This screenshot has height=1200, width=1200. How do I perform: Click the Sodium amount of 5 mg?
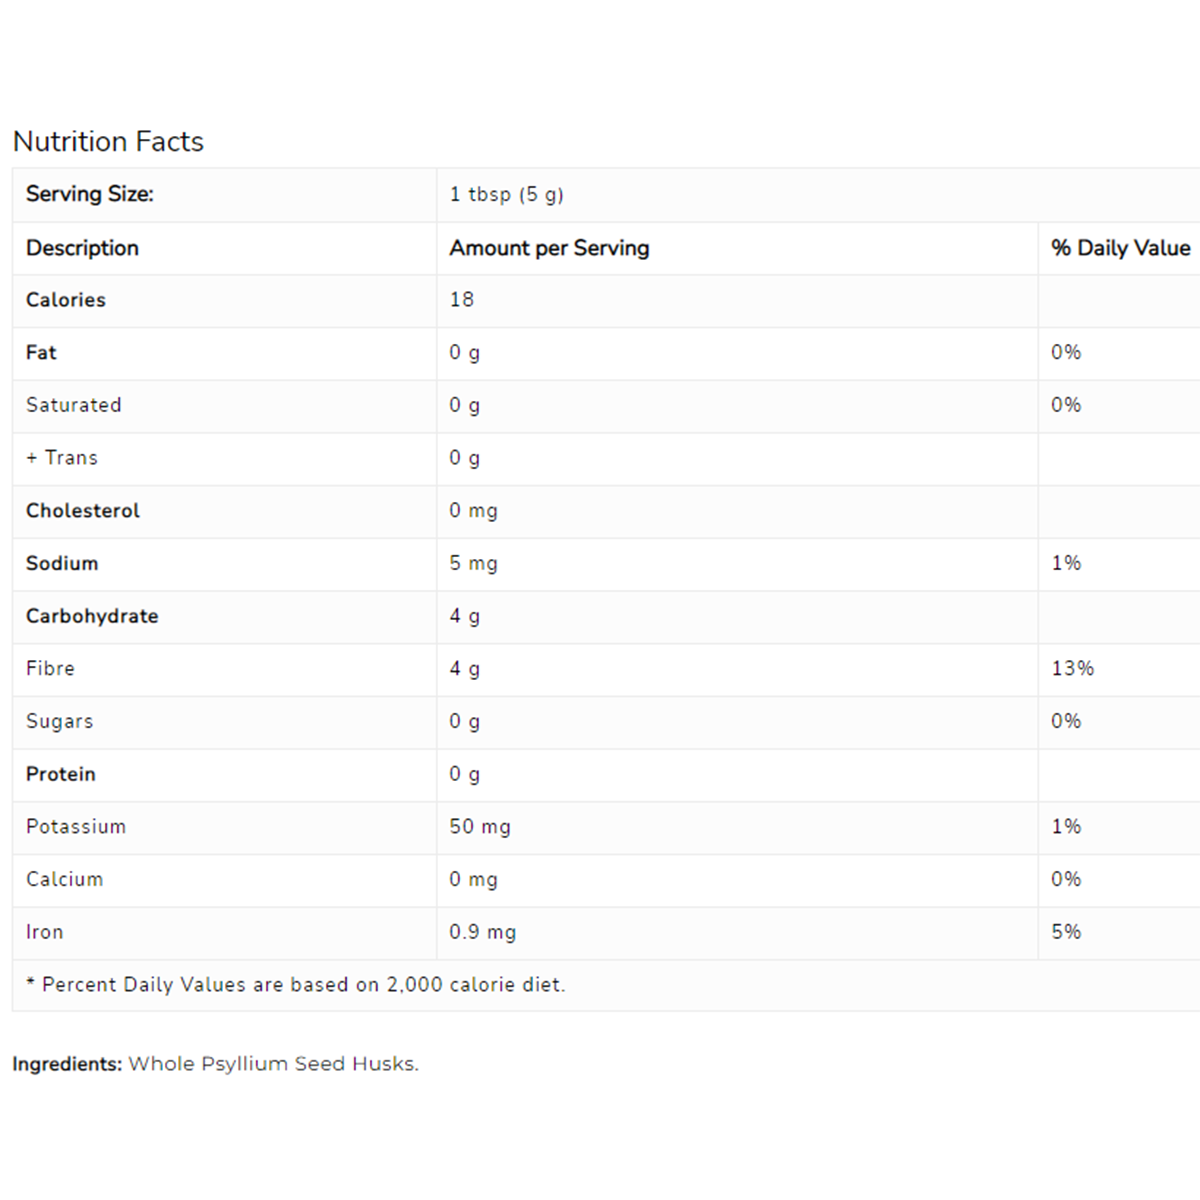473,564
